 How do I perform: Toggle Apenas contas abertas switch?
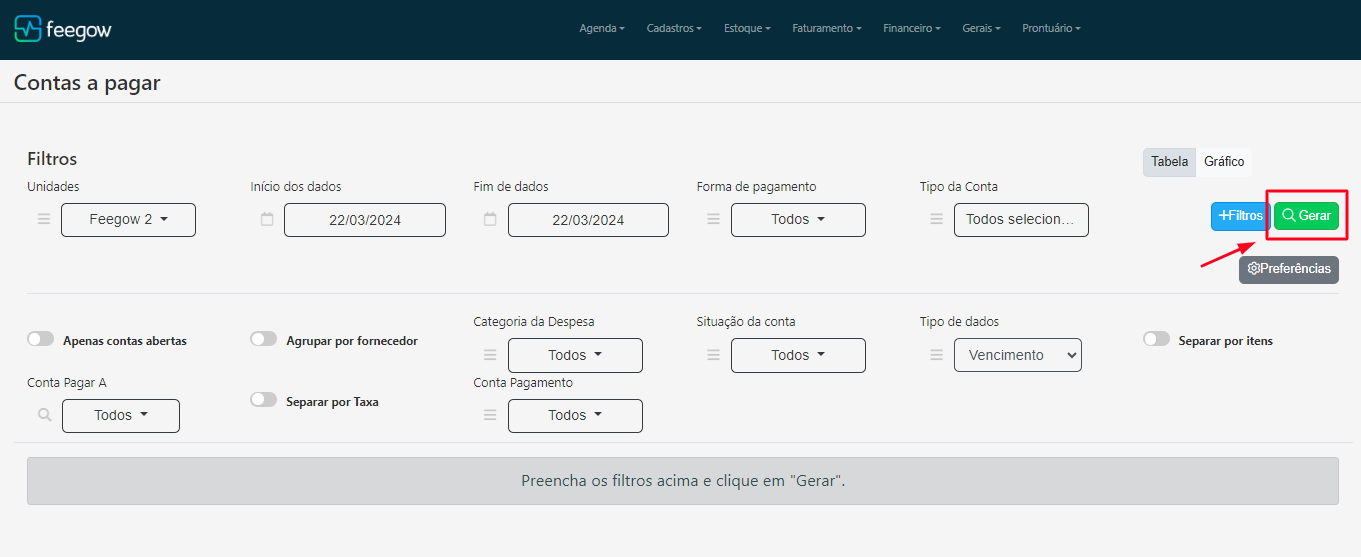(x=41, y=339)
